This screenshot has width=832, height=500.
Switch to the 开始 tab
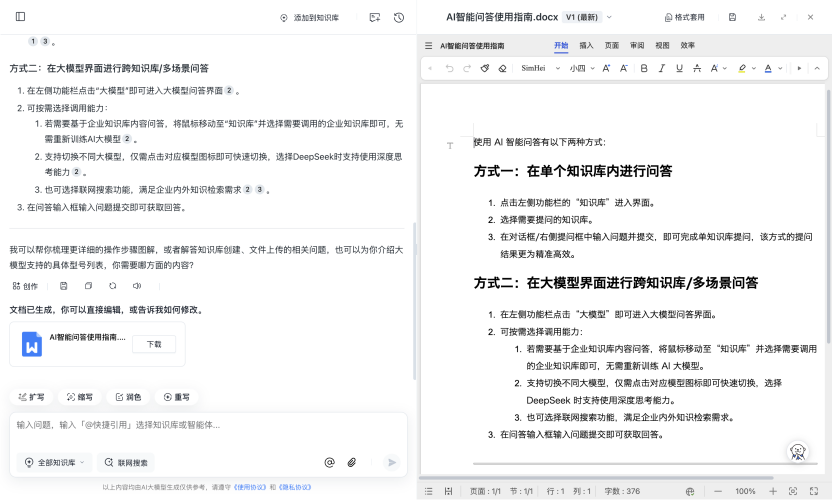coord(561,46)
